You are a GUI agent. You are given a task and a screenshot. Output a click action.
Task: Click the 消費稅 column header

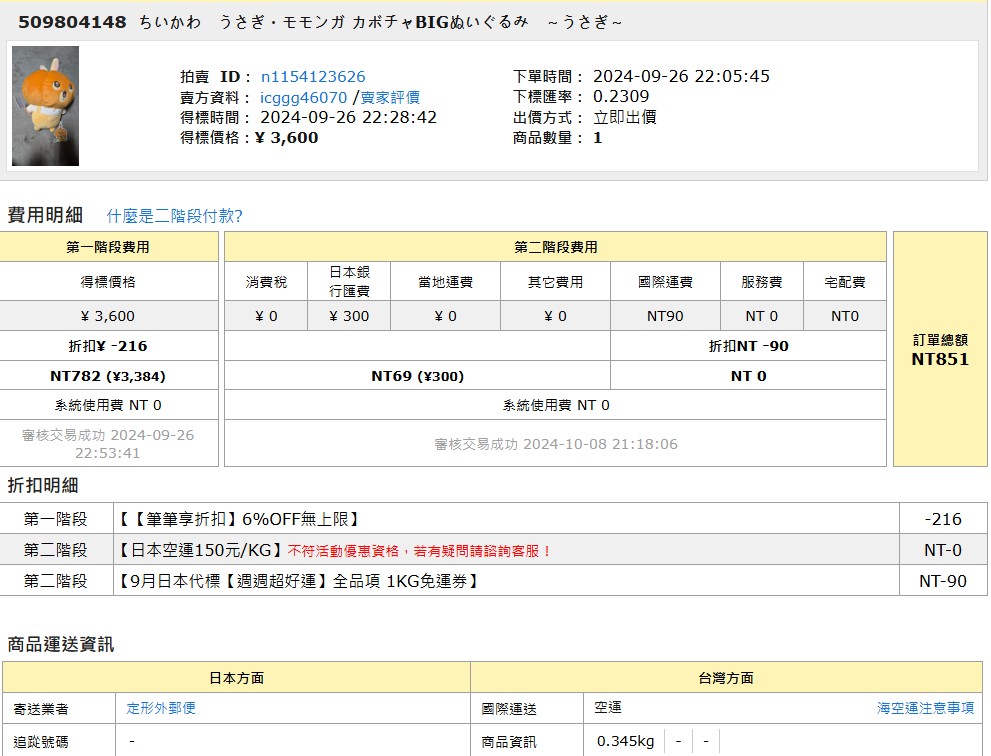point(266,281)
